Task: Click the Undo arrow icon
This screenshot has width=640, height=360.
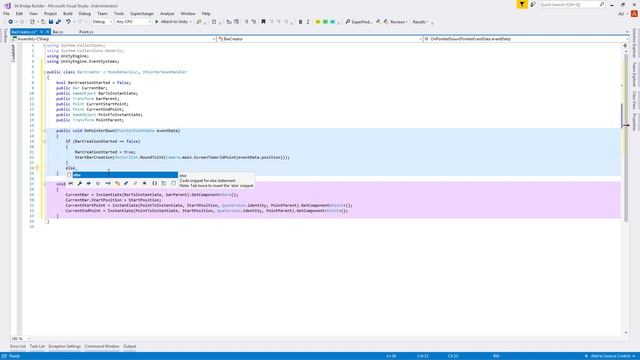Action: [68, 22]
